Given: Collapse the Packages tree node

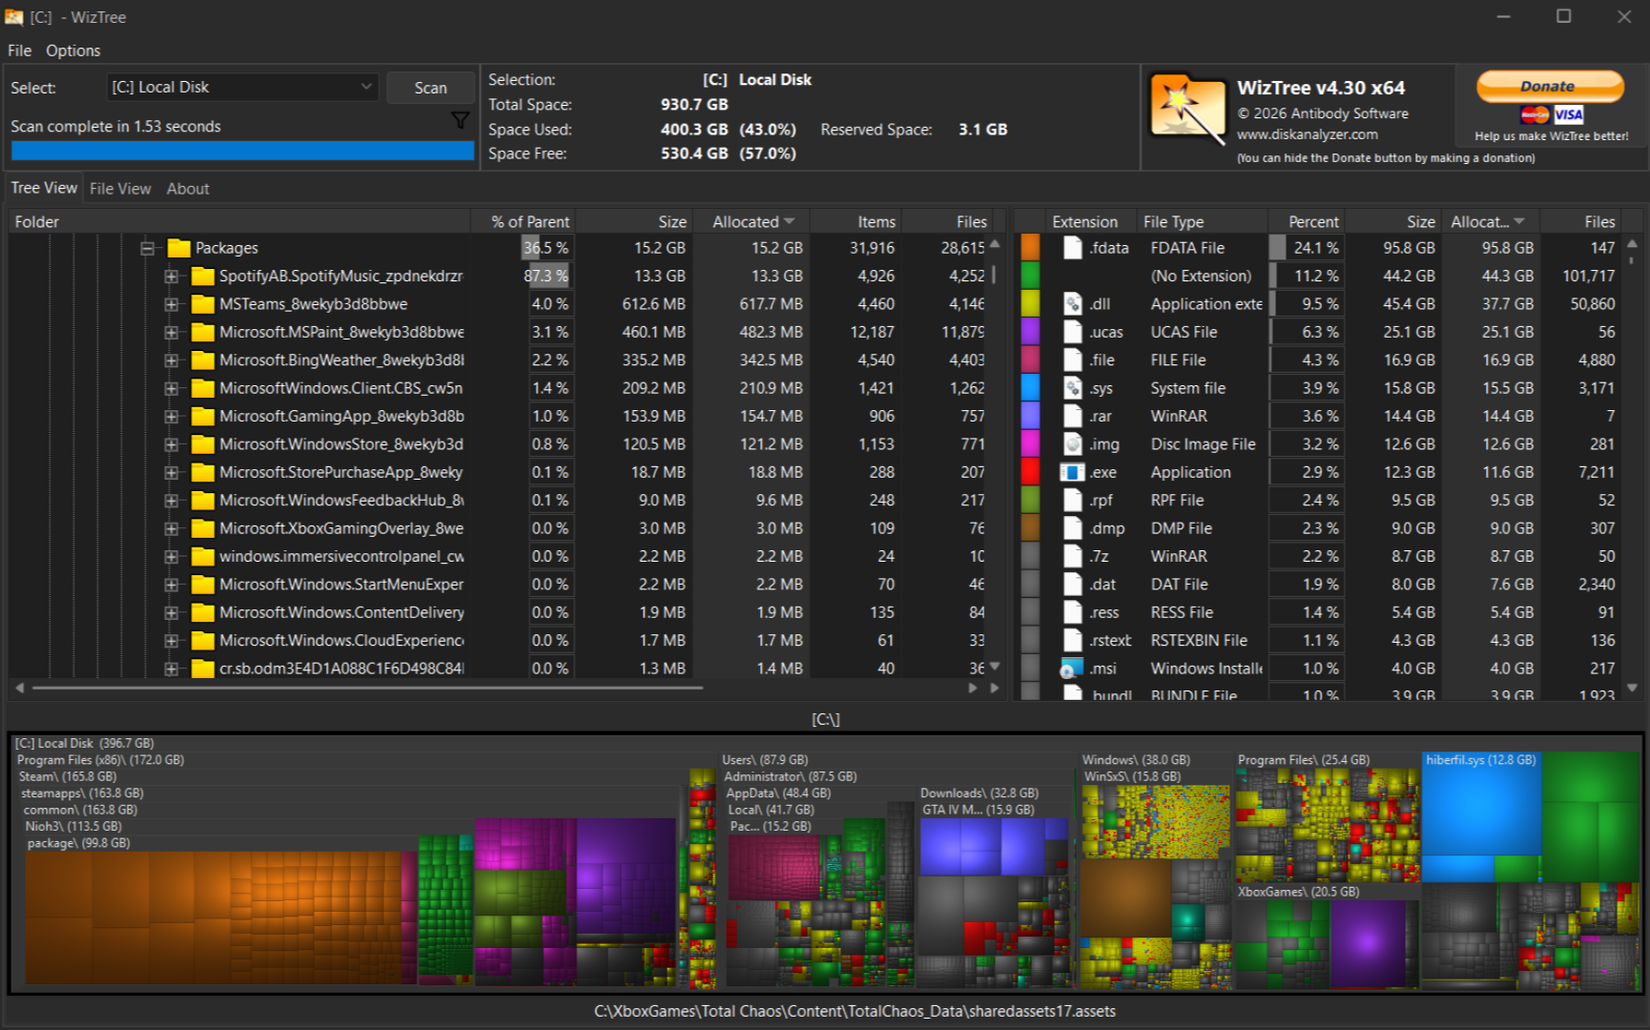Looking at the screenshot, I should [x=147, y=248].
